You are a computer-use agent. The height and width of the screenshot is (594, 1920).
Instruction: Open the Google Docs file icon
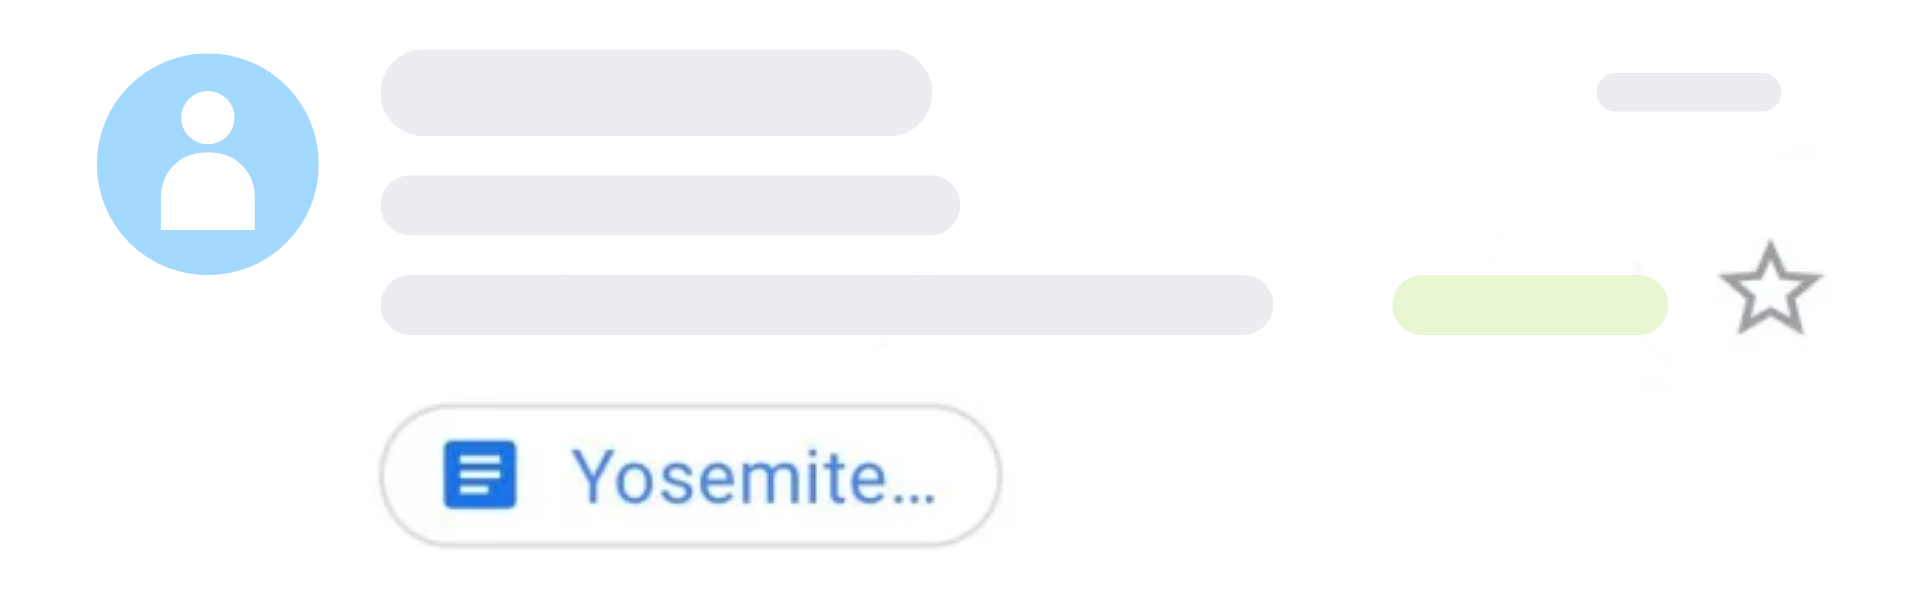(480, 475)
